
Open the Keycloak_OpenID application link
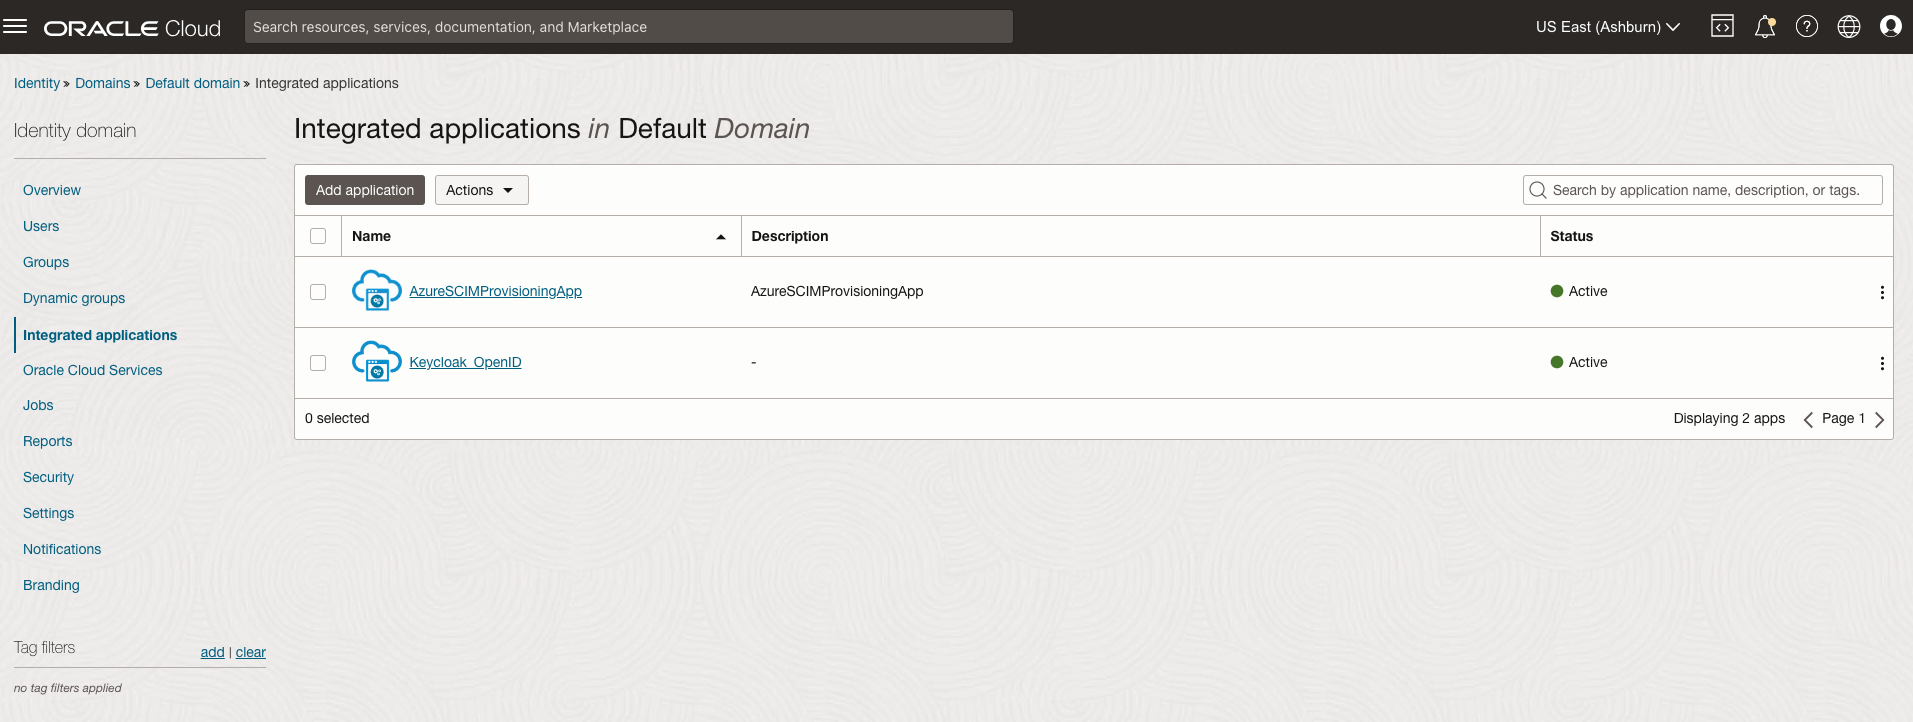click(x=465, y=362)
